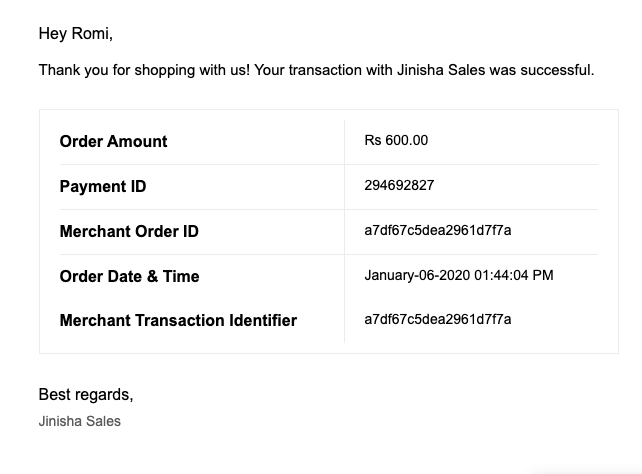Click the January-06-2020 date value

417,275
